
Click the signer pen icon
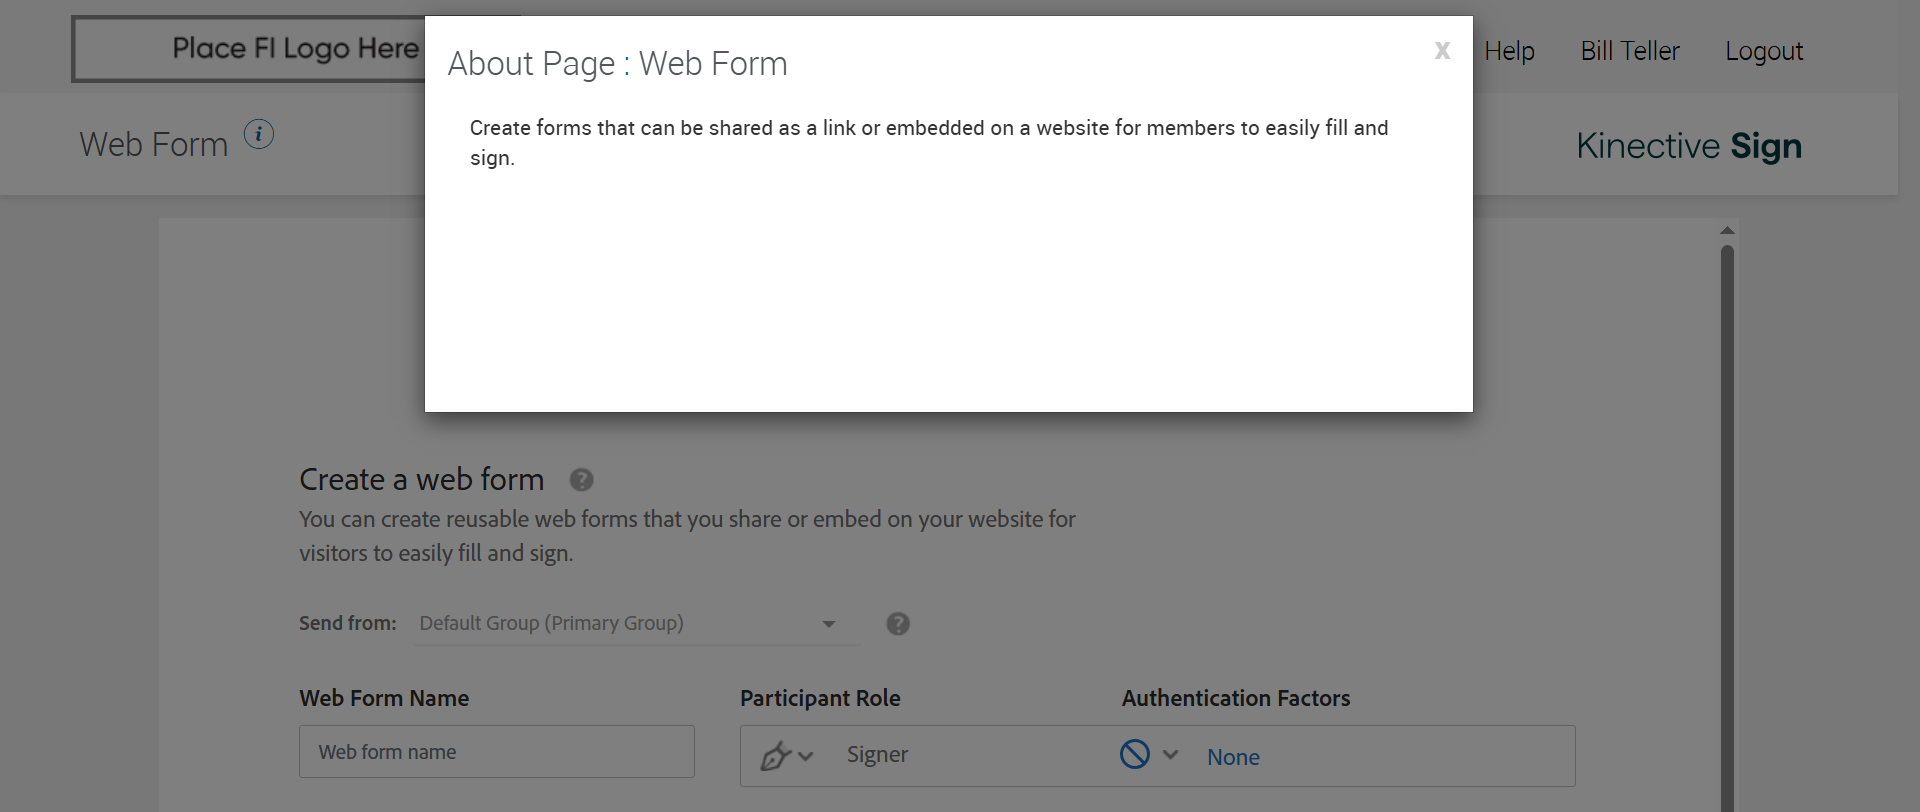coord(774,756)
